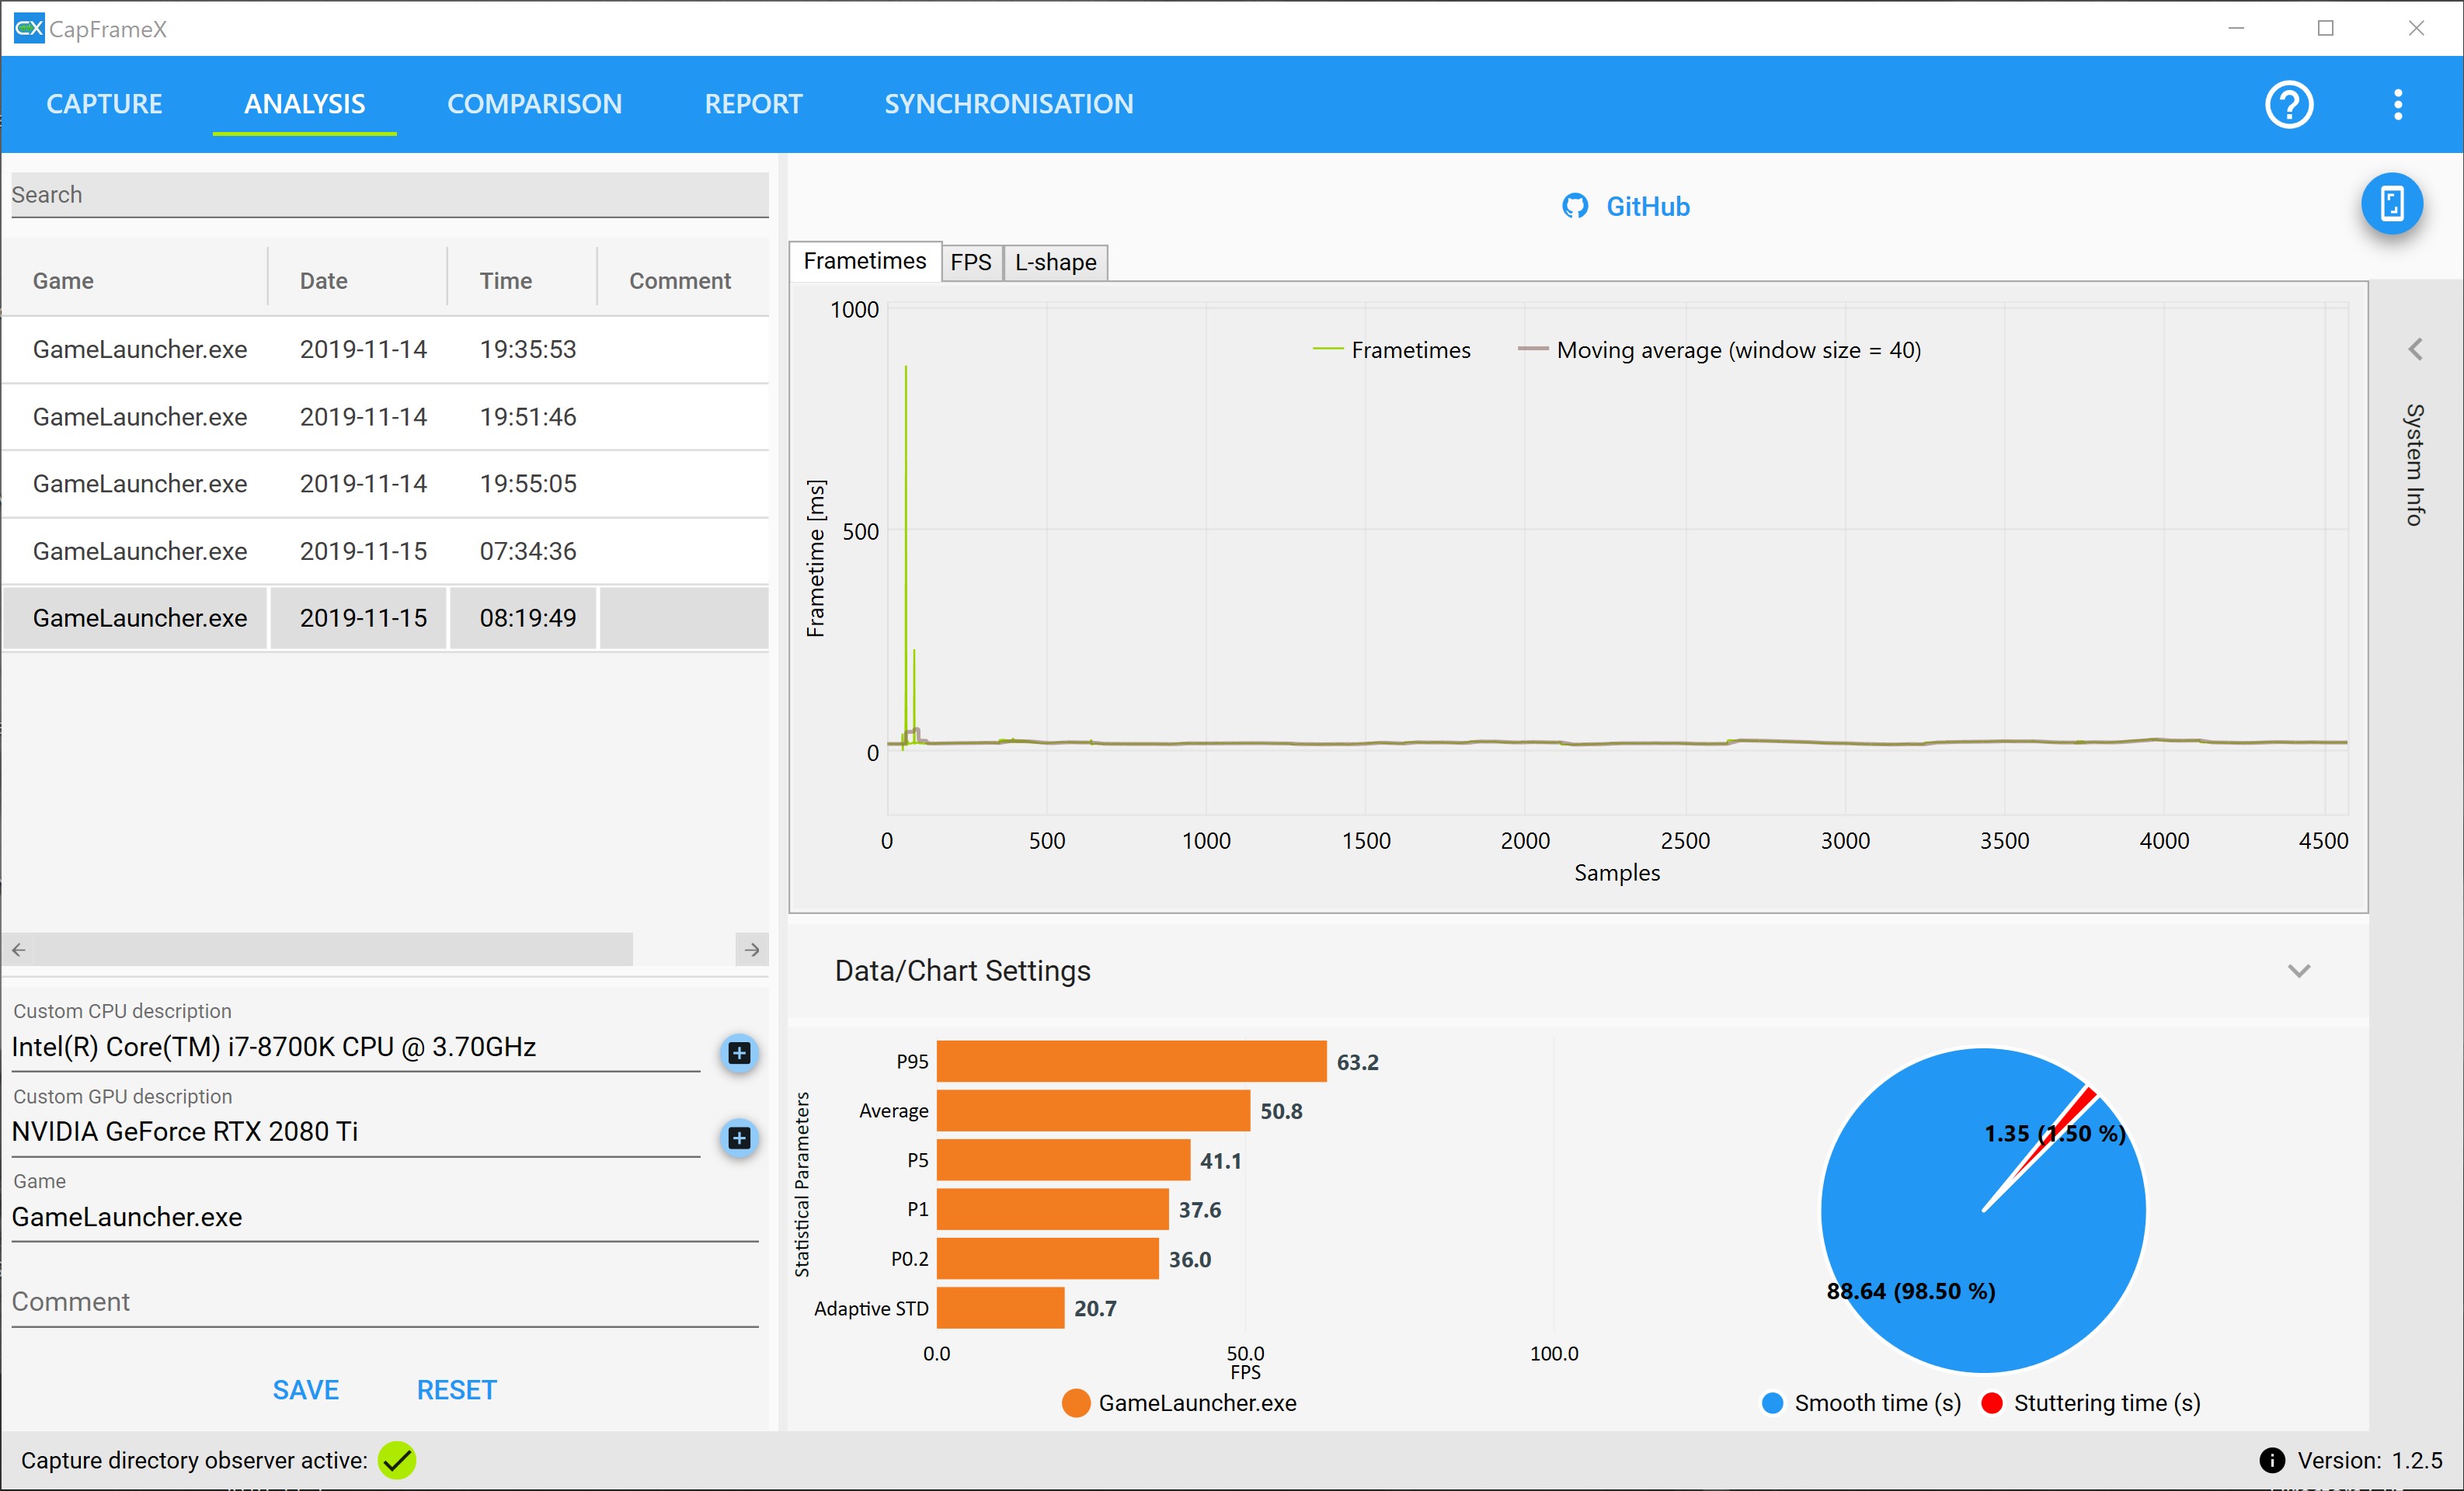This screenshot has height=1491, width=2464.
Task: Switch chart to the L-shape tab
Action: click(x=1055, y=262)
